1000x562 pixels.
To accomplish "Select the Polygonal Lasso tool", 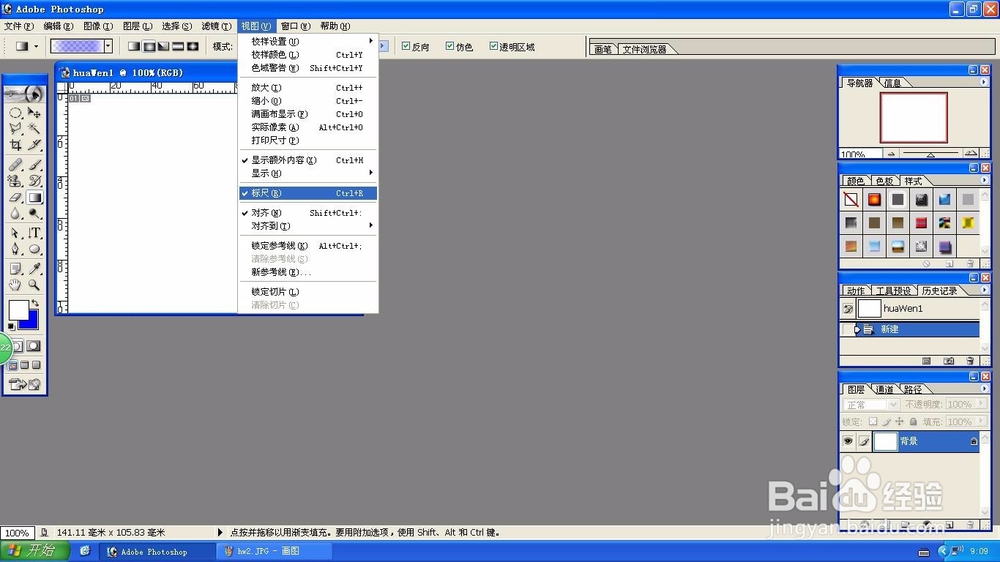I will coord(15,129).
